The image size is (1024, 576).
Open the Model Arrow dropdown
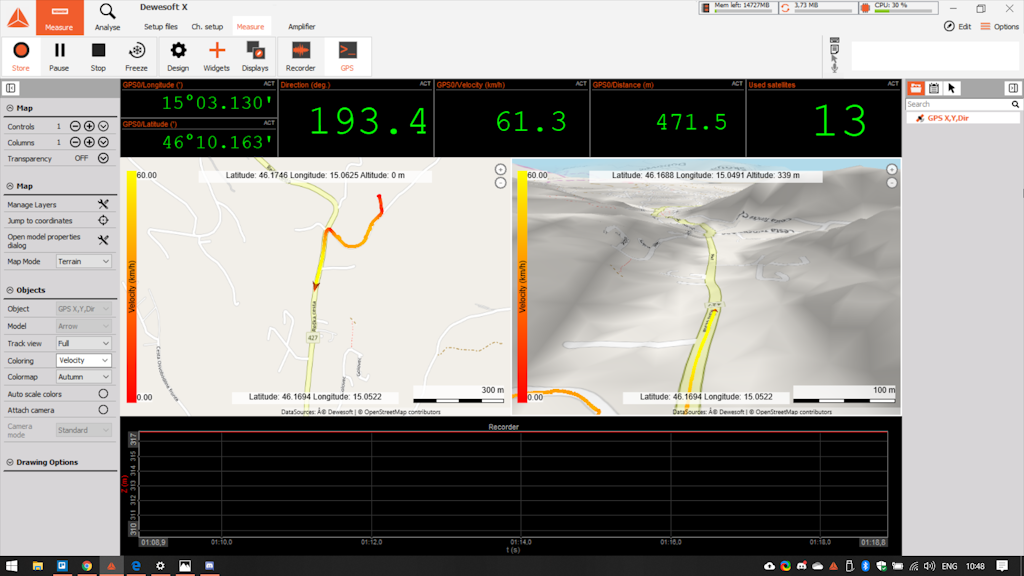click(83, 326)
